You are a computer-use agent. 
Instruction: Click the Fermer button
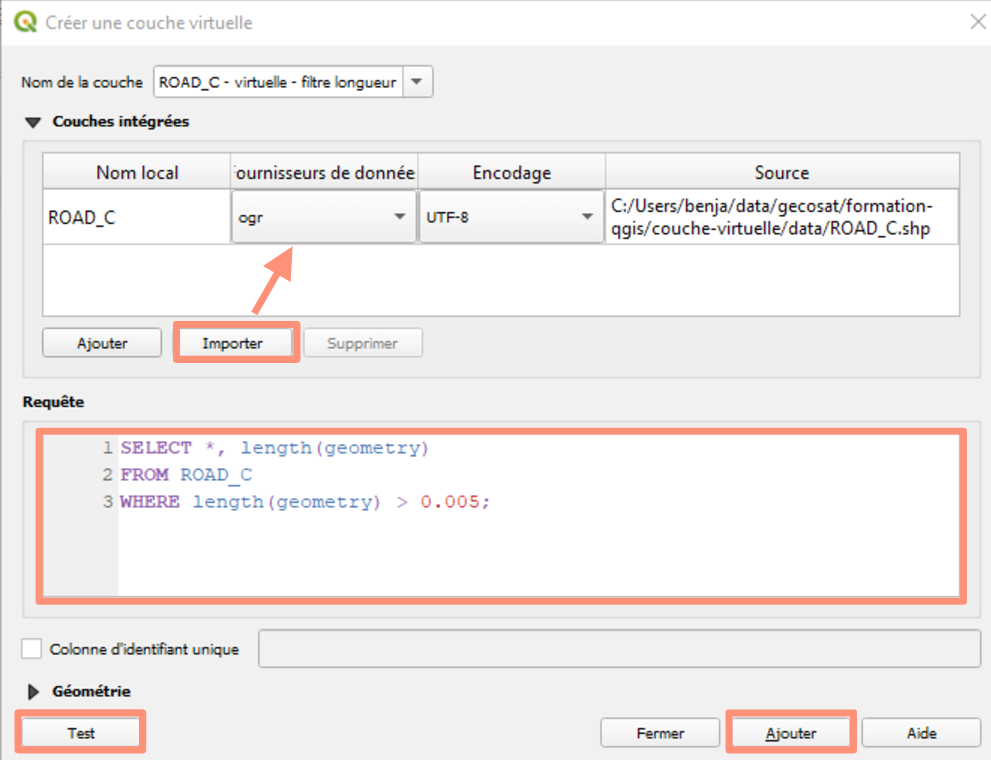(x=660, y=733)
